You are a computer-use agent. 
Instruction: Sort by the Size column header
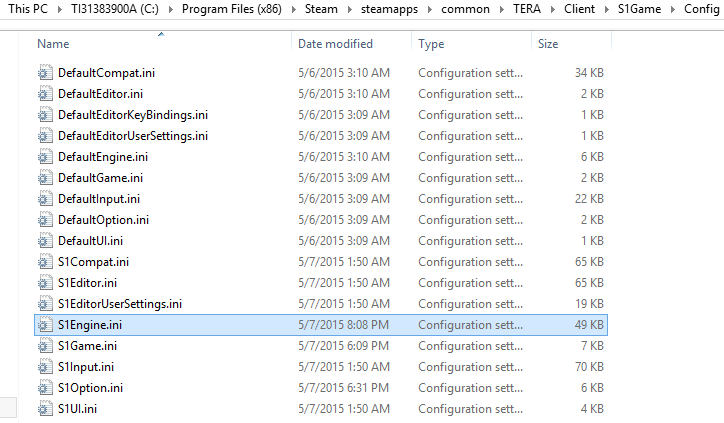click(x=548, y=44)
